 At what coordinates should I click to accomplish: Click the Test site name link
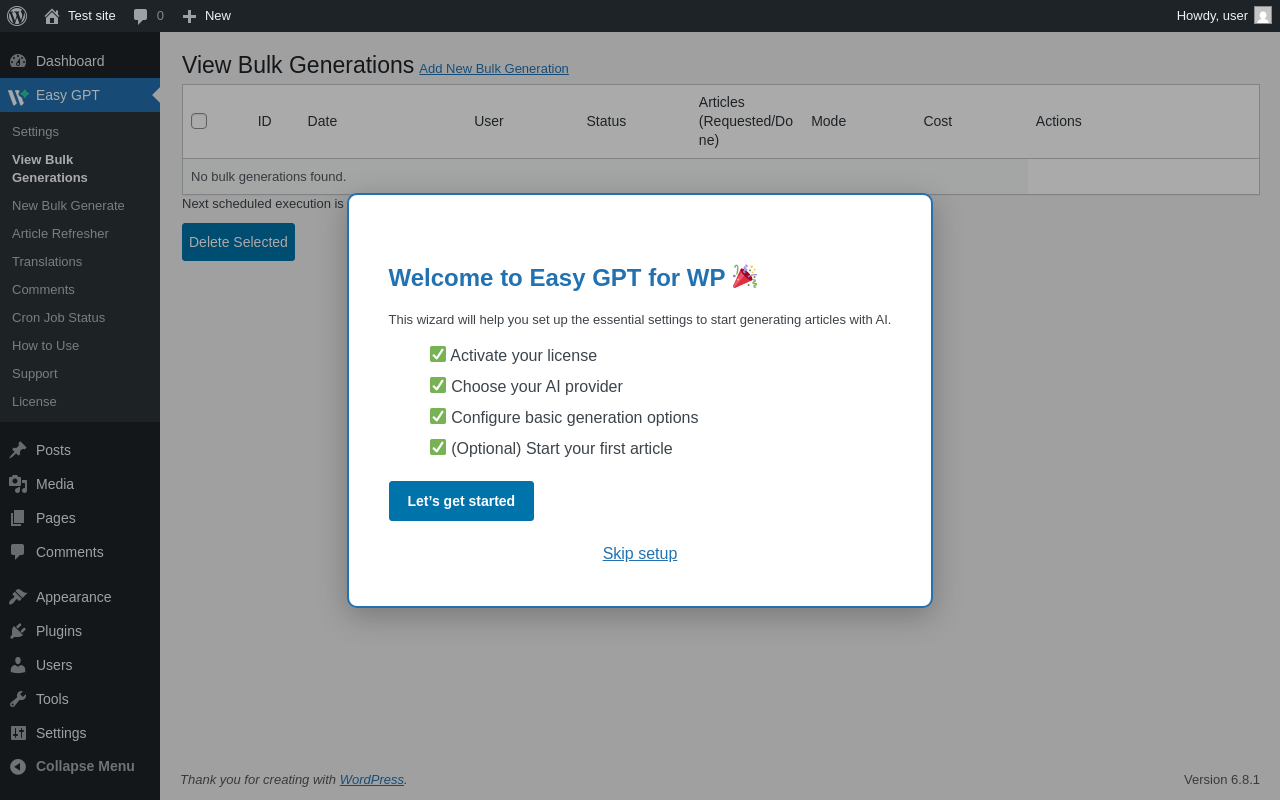click(92, 15)
